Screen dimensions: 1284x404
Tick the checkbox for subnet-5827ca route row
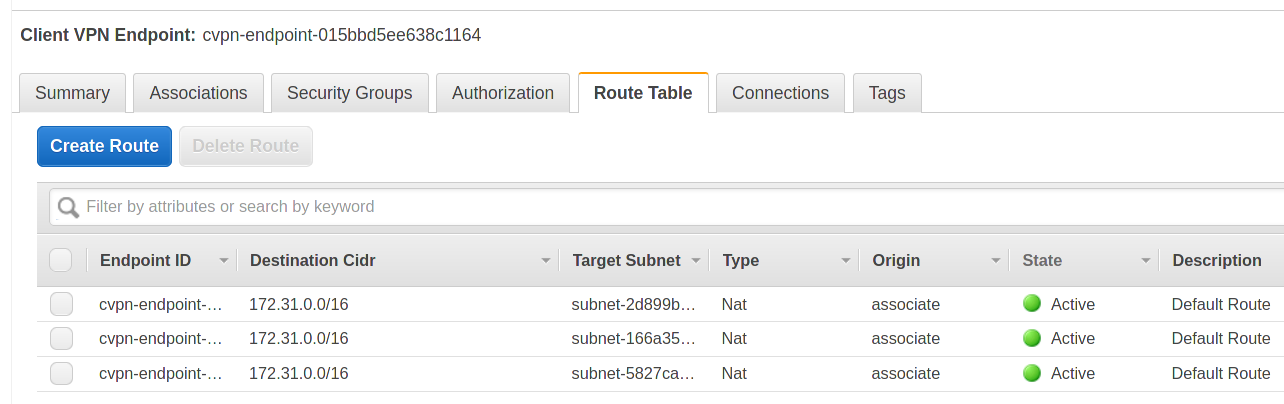[x=61, y=374]
